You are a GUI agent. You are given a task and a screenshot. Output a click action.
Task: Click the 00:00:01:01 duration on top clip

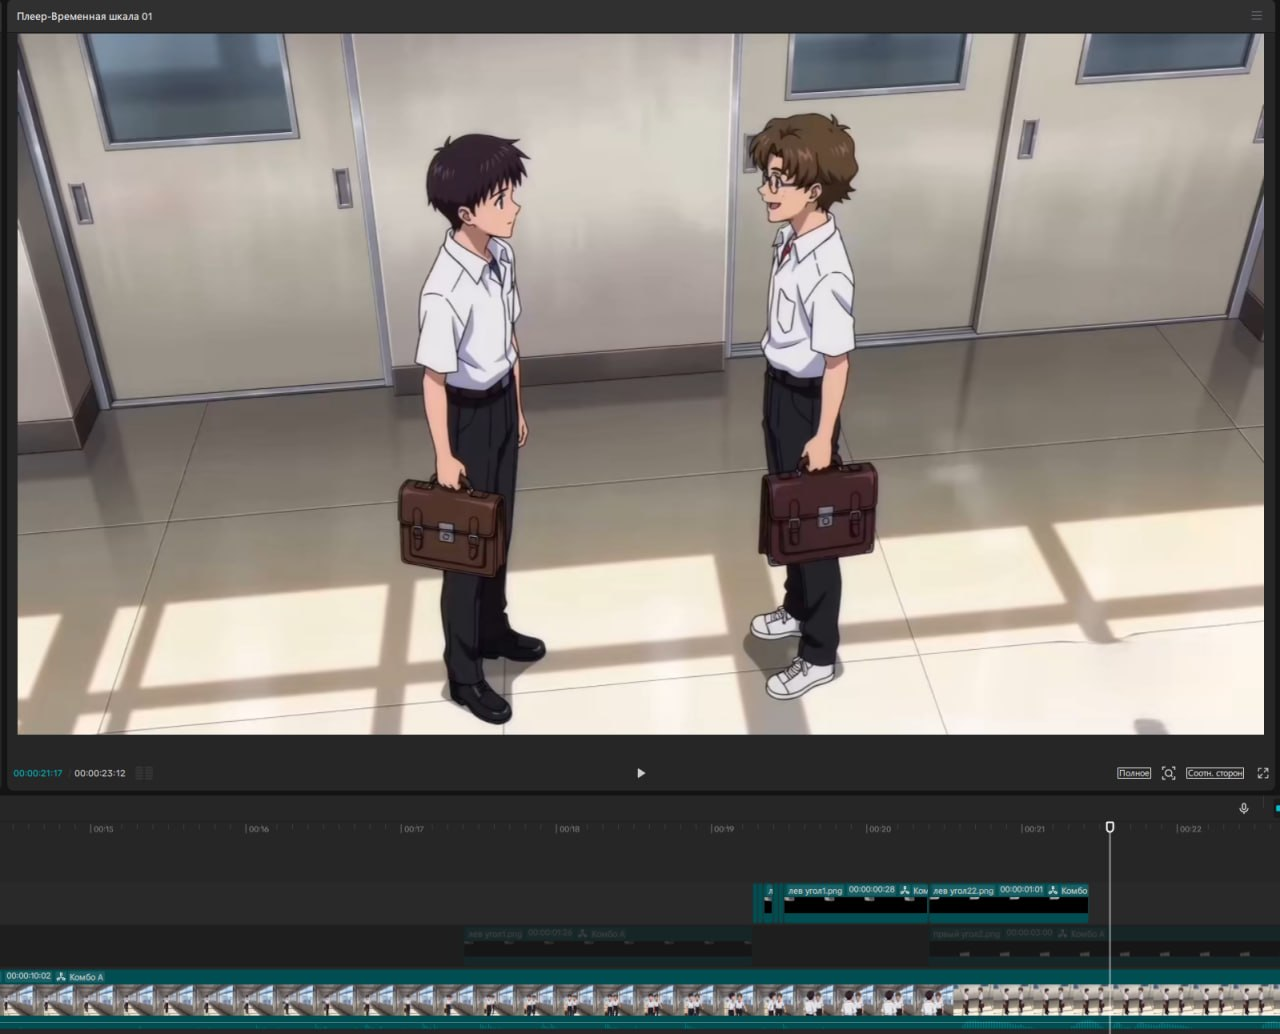click(1021, 890)
